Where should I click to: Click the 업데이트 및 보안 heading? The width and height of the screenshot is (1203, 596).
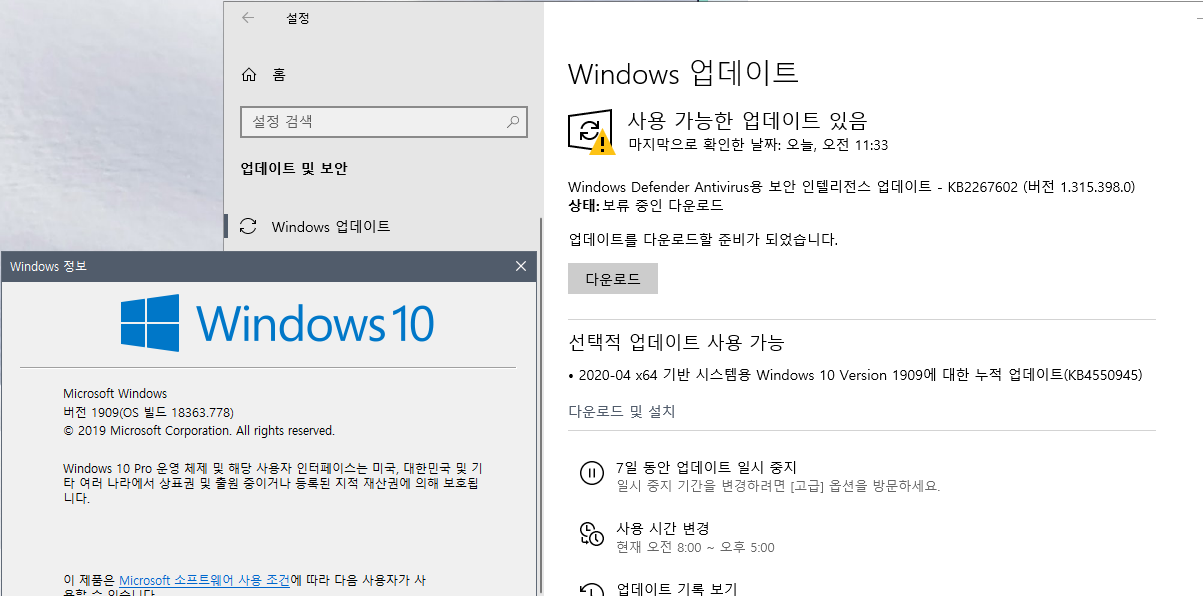point(294,169)
